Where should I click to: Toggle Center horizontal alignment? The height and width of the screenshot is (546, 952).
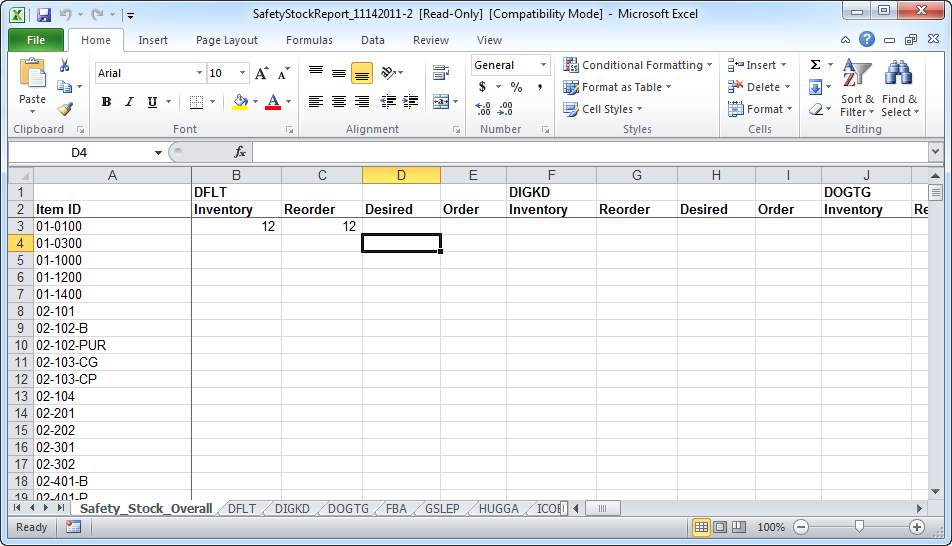tap(339, 102)
